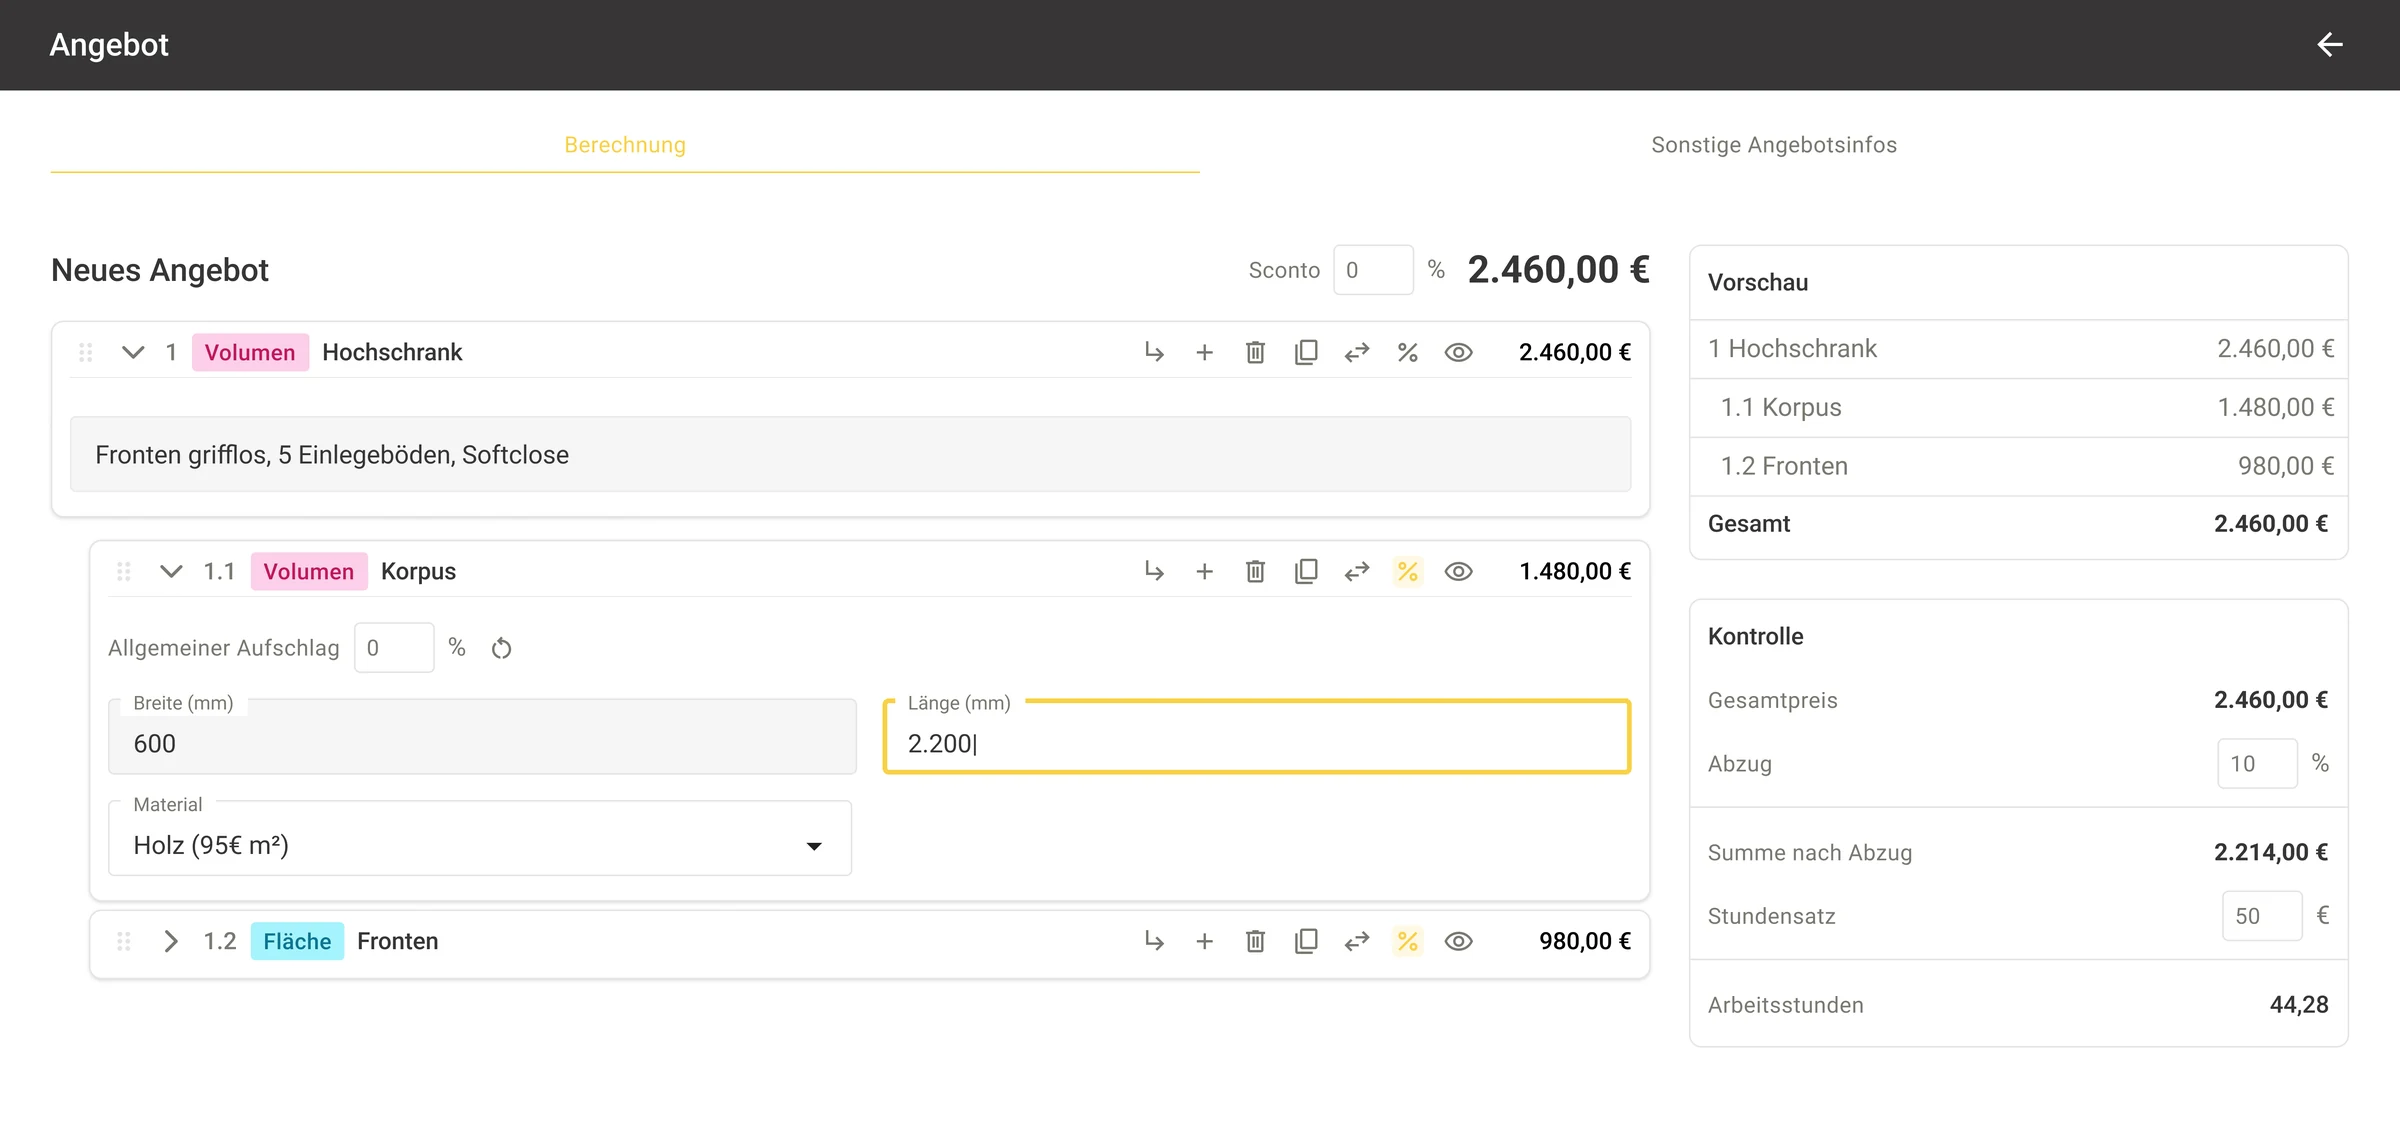Collapse the Hochschrank position

133,352
